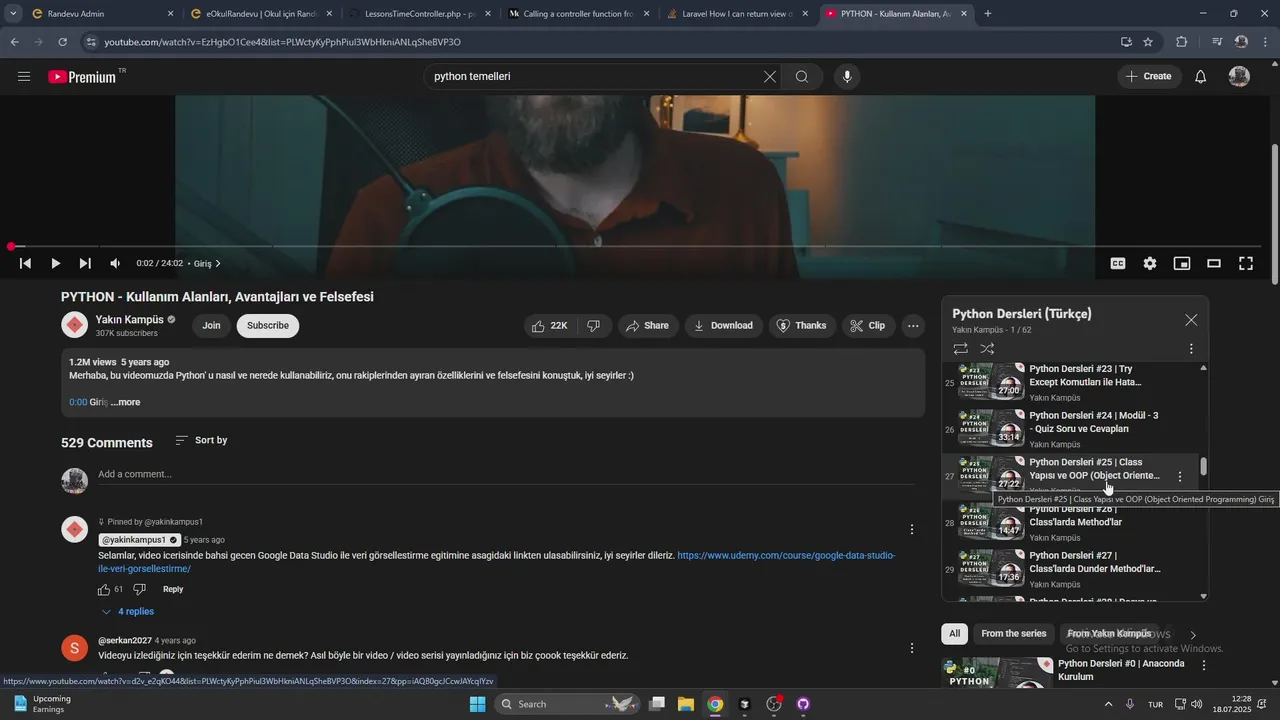Open more actions ellipsis under video

913,326
